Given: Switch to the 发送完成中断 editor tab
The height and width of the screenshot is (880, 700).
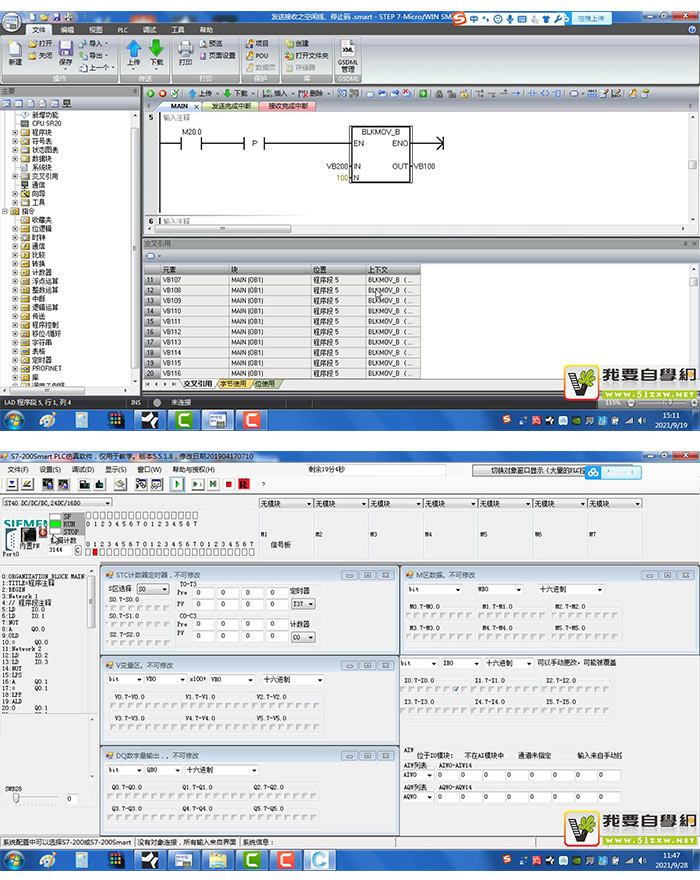Looking at the screenshot, I should (x=231, y=106).
